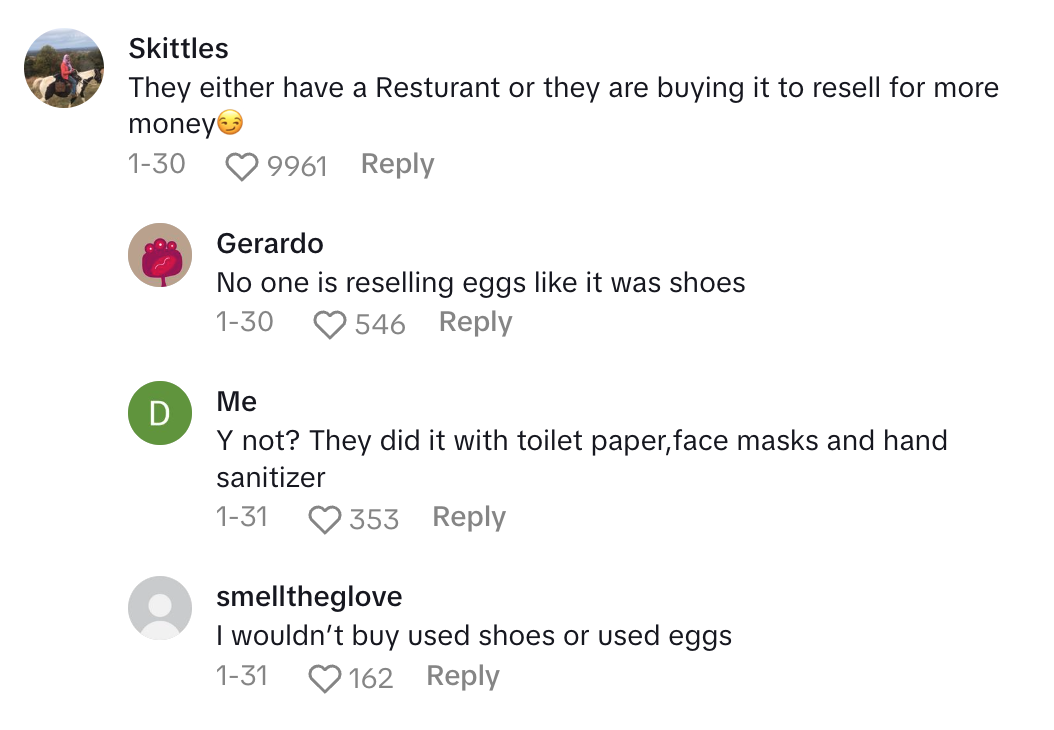Viewport: 1054px width, 730px height.
Task: Heart smelltheglove's used eggs comment
Action: click(324, 678)
